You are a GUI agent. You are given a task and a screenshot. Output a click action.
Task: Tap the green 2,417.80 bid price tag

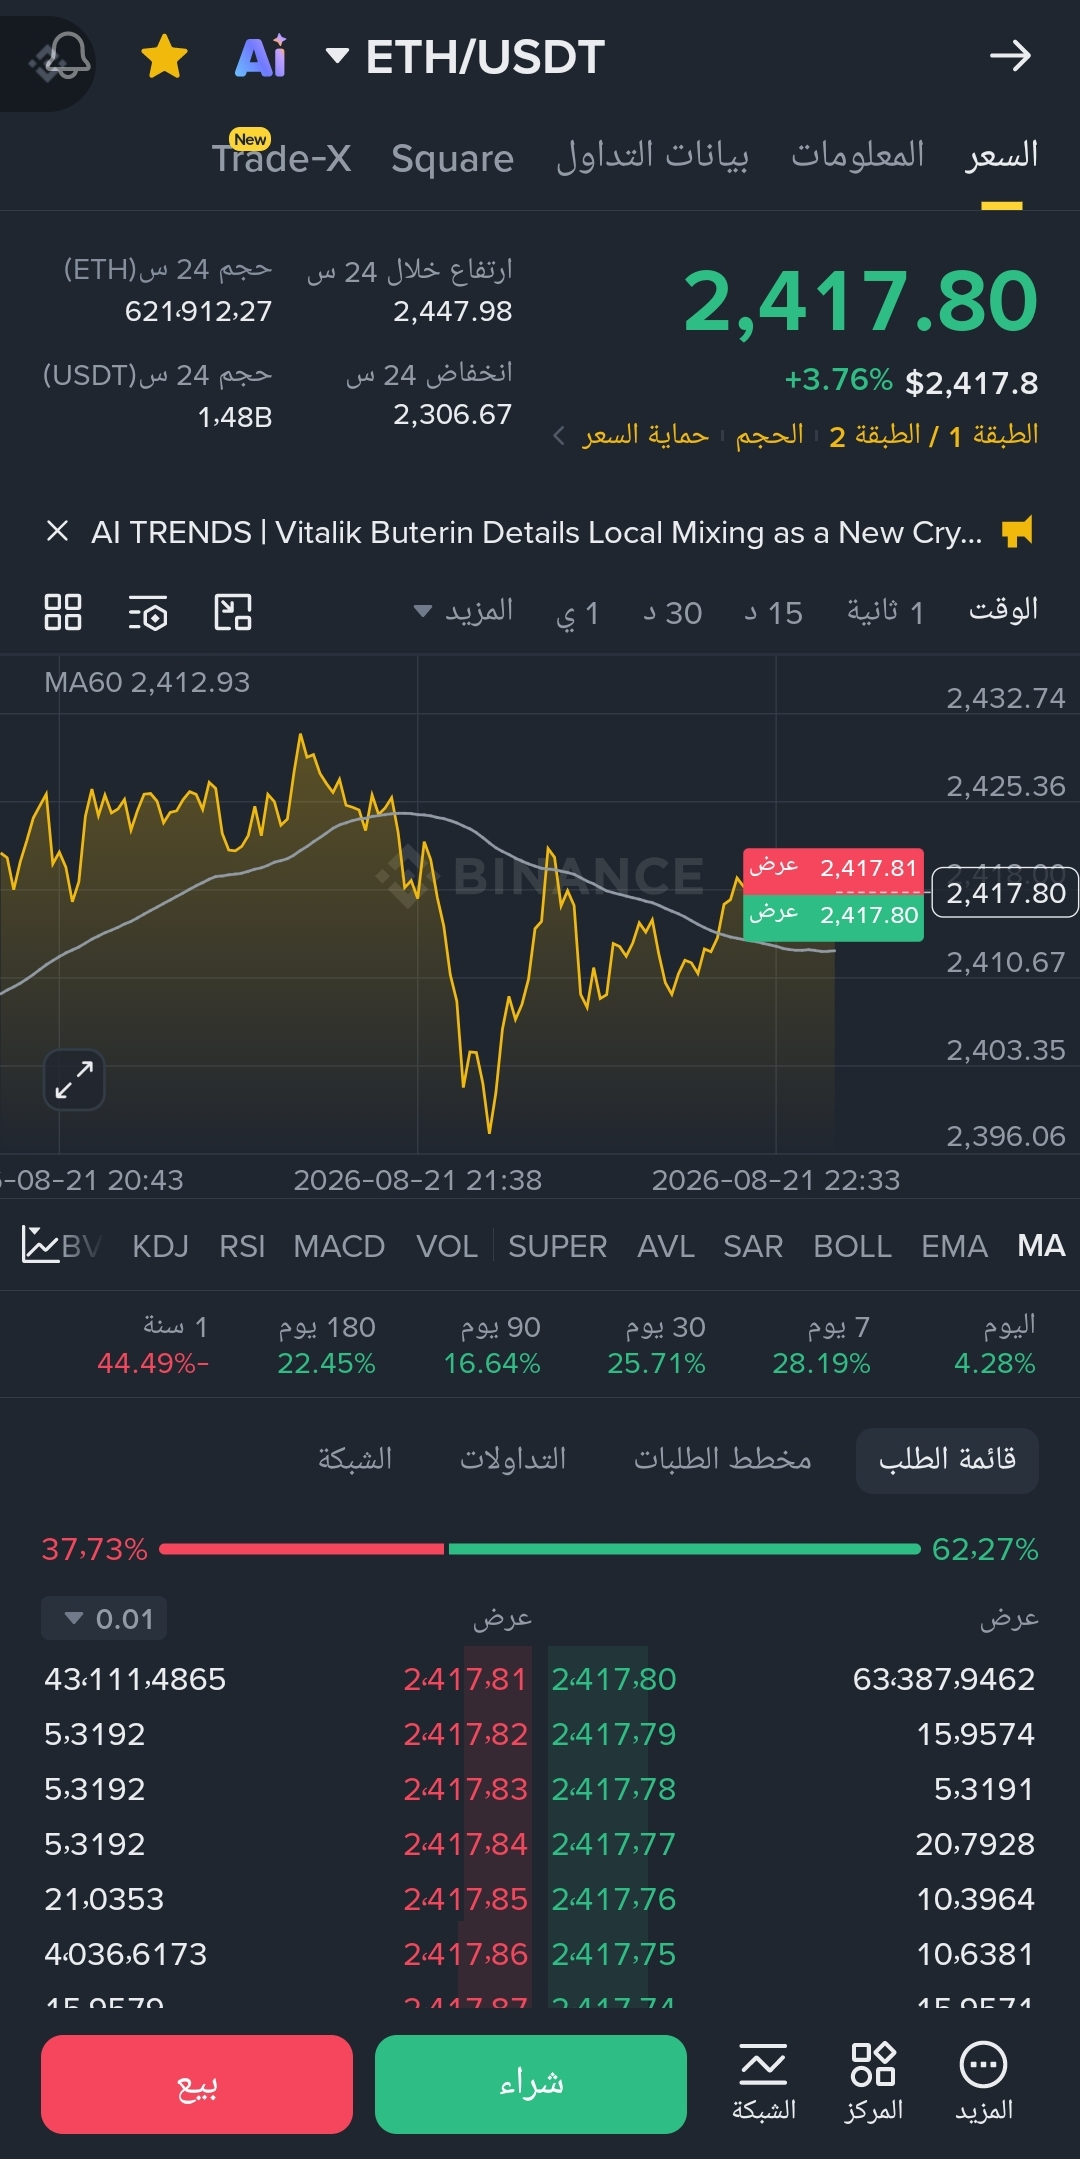point(833,916)
